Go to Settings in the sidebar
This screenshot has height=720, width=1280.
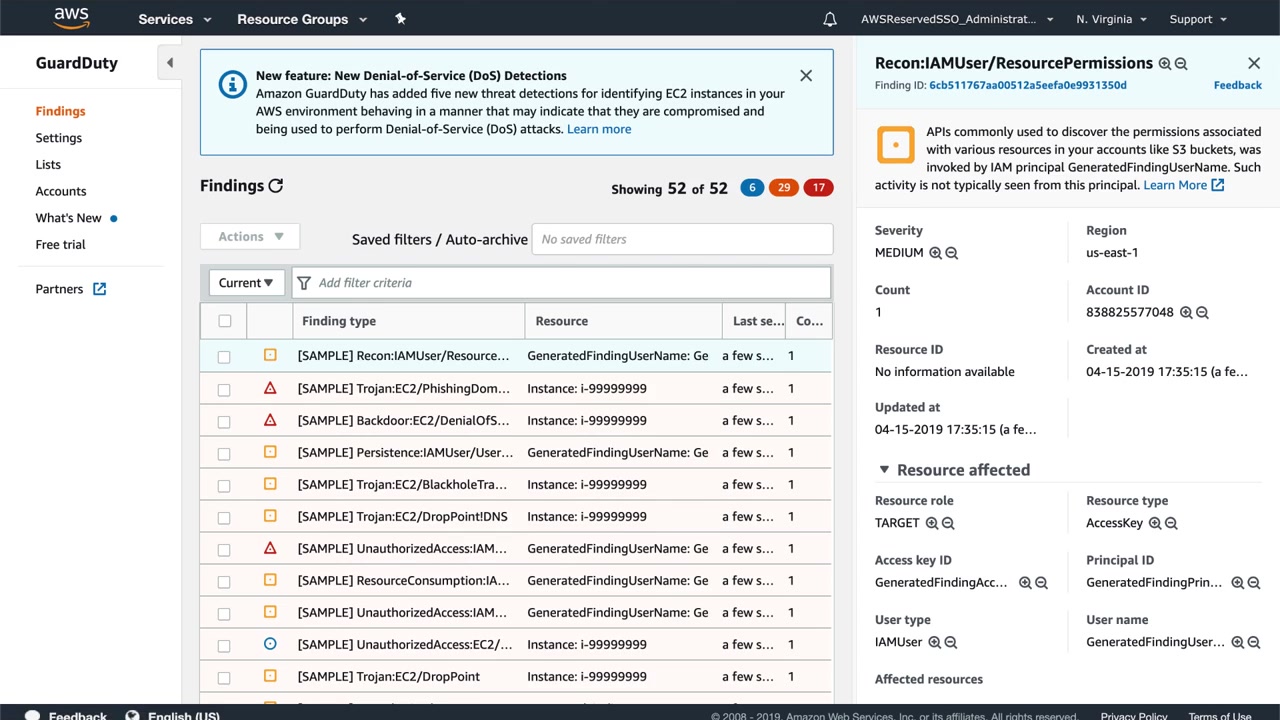point(59,138)
